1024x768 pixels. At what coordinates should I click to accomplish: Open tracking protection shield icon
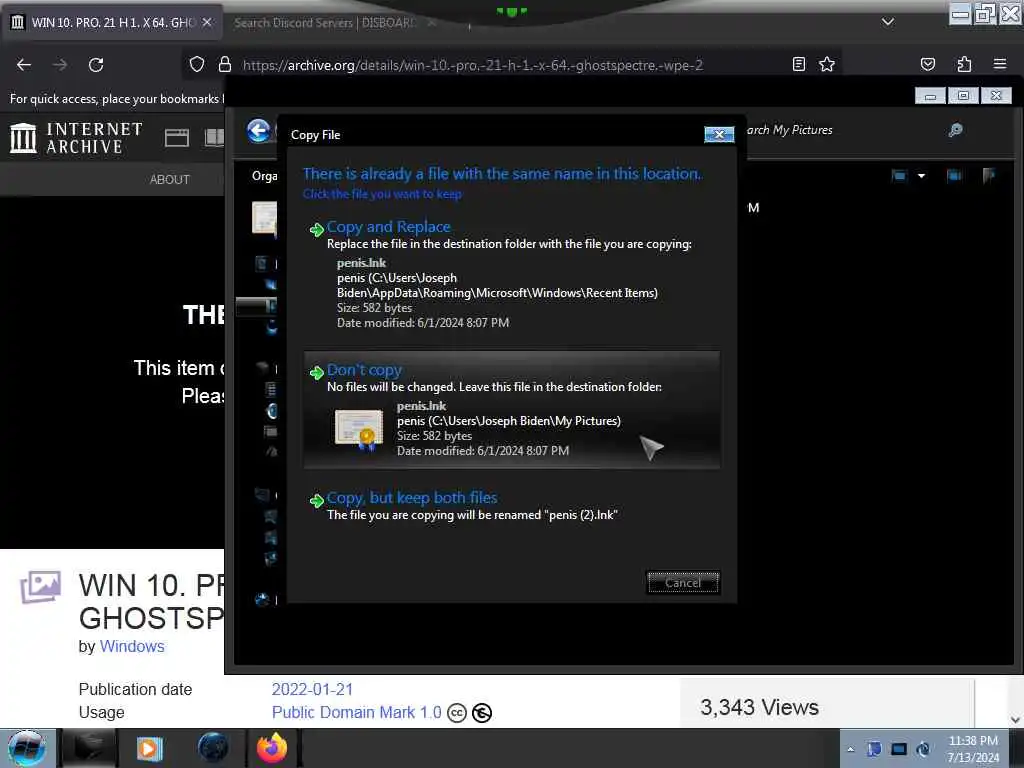pyautogui.click(x=197, y=64)
